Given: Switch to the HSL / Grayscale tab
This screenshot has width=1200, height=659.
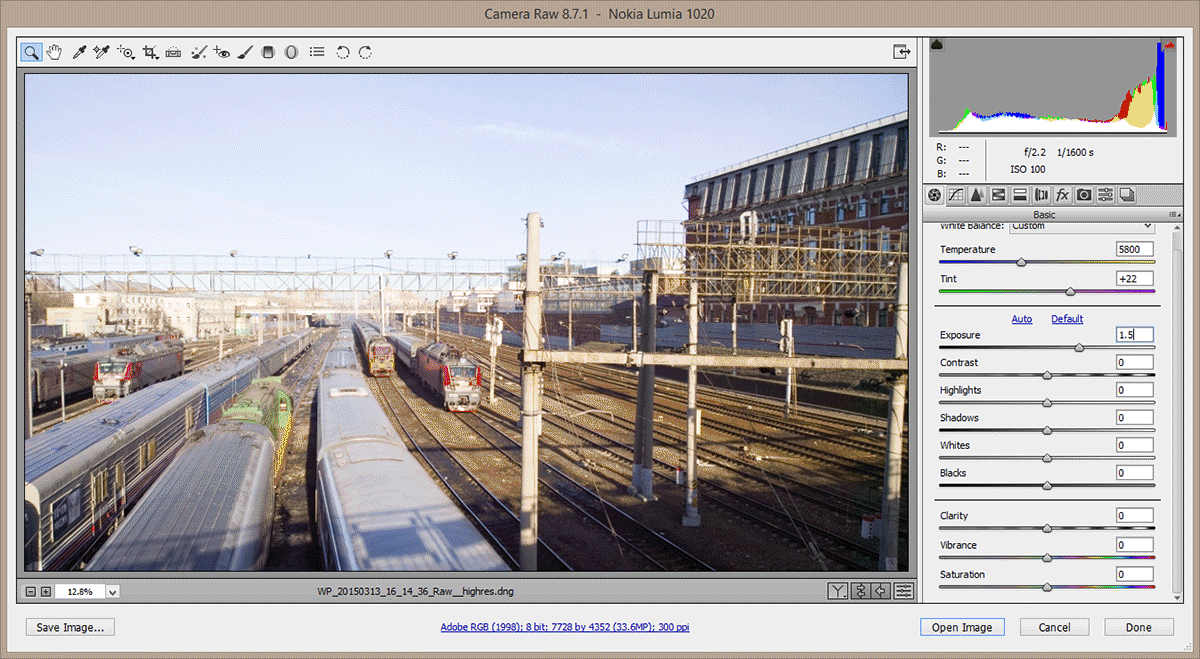Looking at the screenshot, I should (998, 195).
